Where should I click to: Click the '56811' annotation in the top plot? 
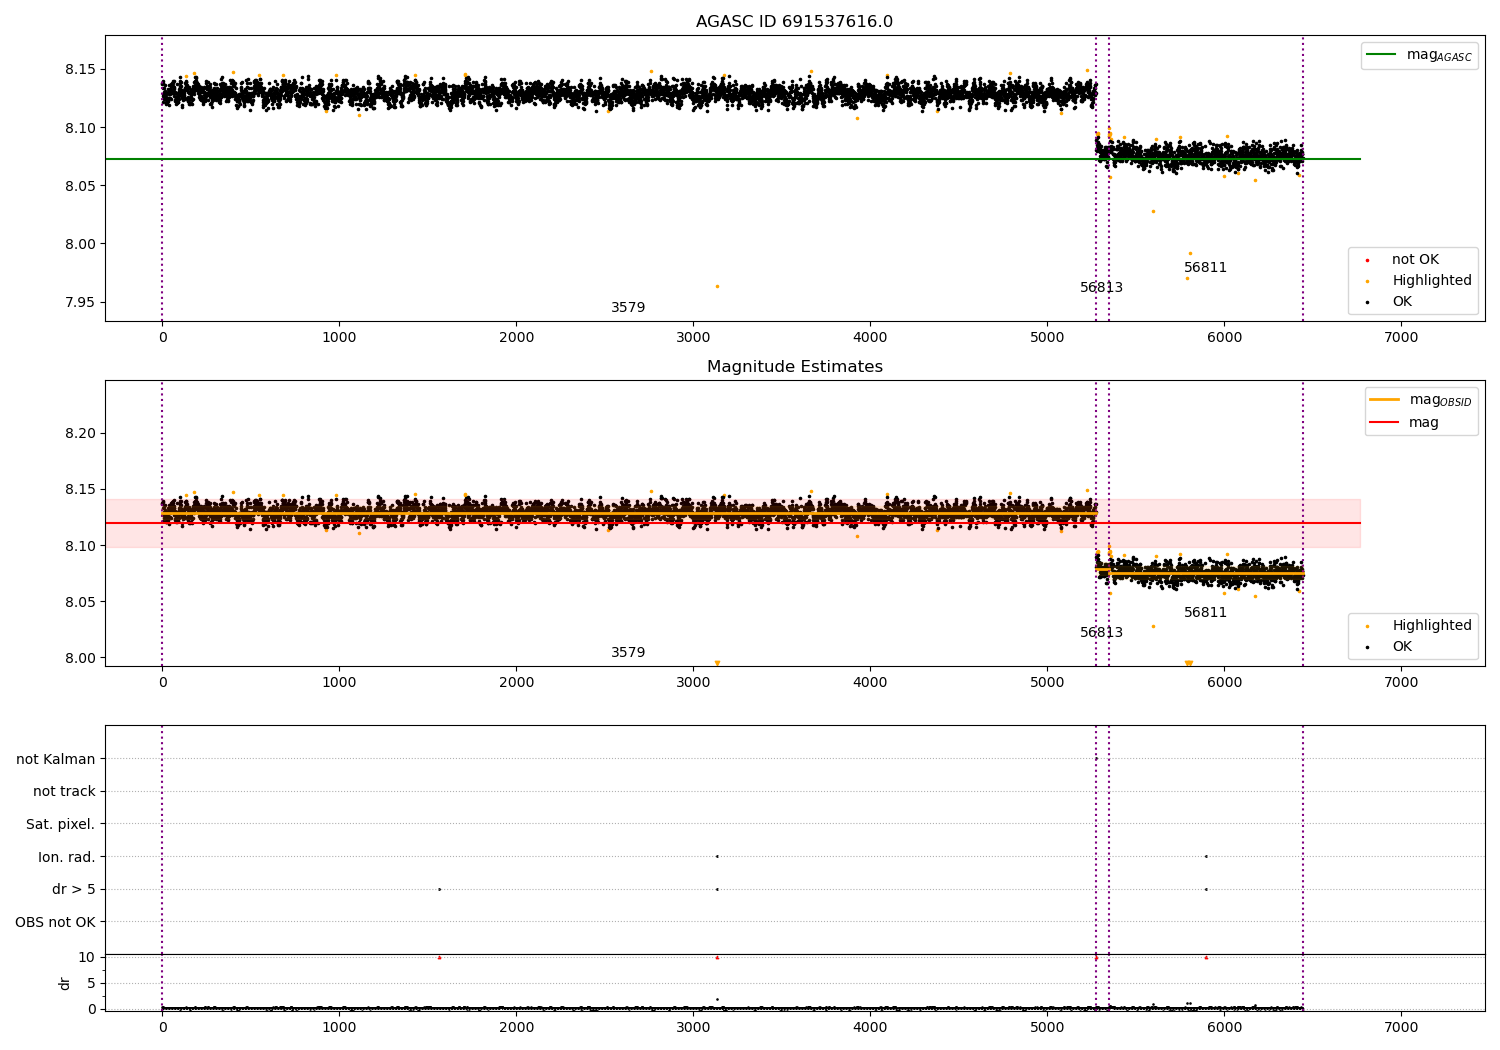[x=1205, y=268]
